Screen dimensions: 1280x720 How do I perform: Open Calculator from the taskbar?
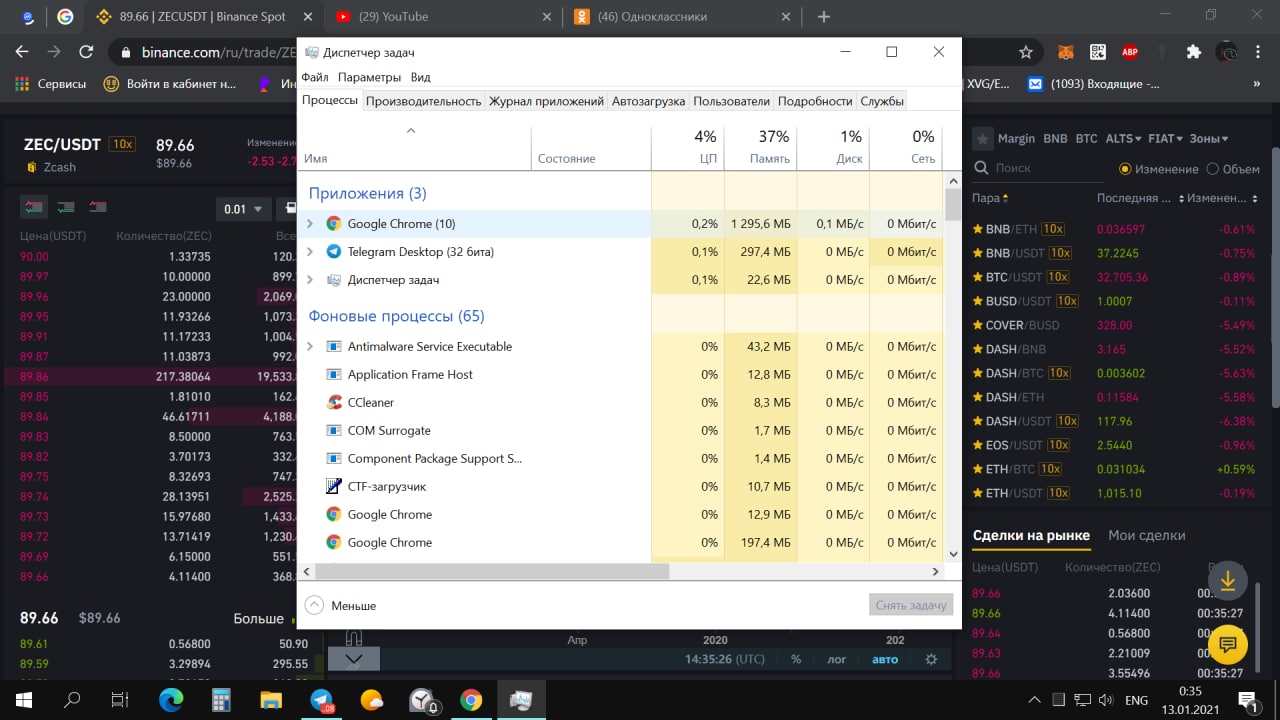tap(221, 700)
